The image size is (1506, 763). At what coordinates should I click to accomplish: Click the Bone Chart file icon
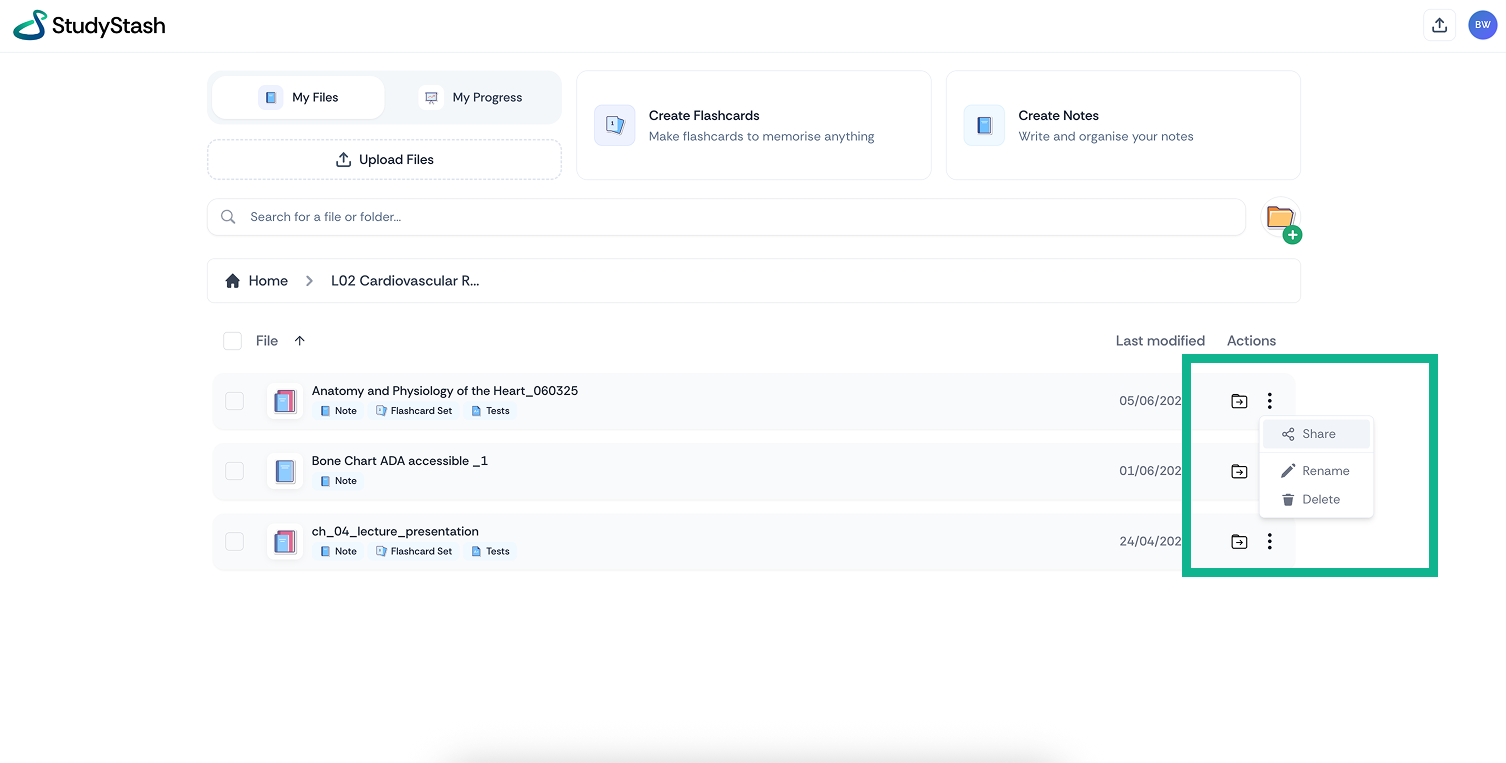tap(285, 471)
